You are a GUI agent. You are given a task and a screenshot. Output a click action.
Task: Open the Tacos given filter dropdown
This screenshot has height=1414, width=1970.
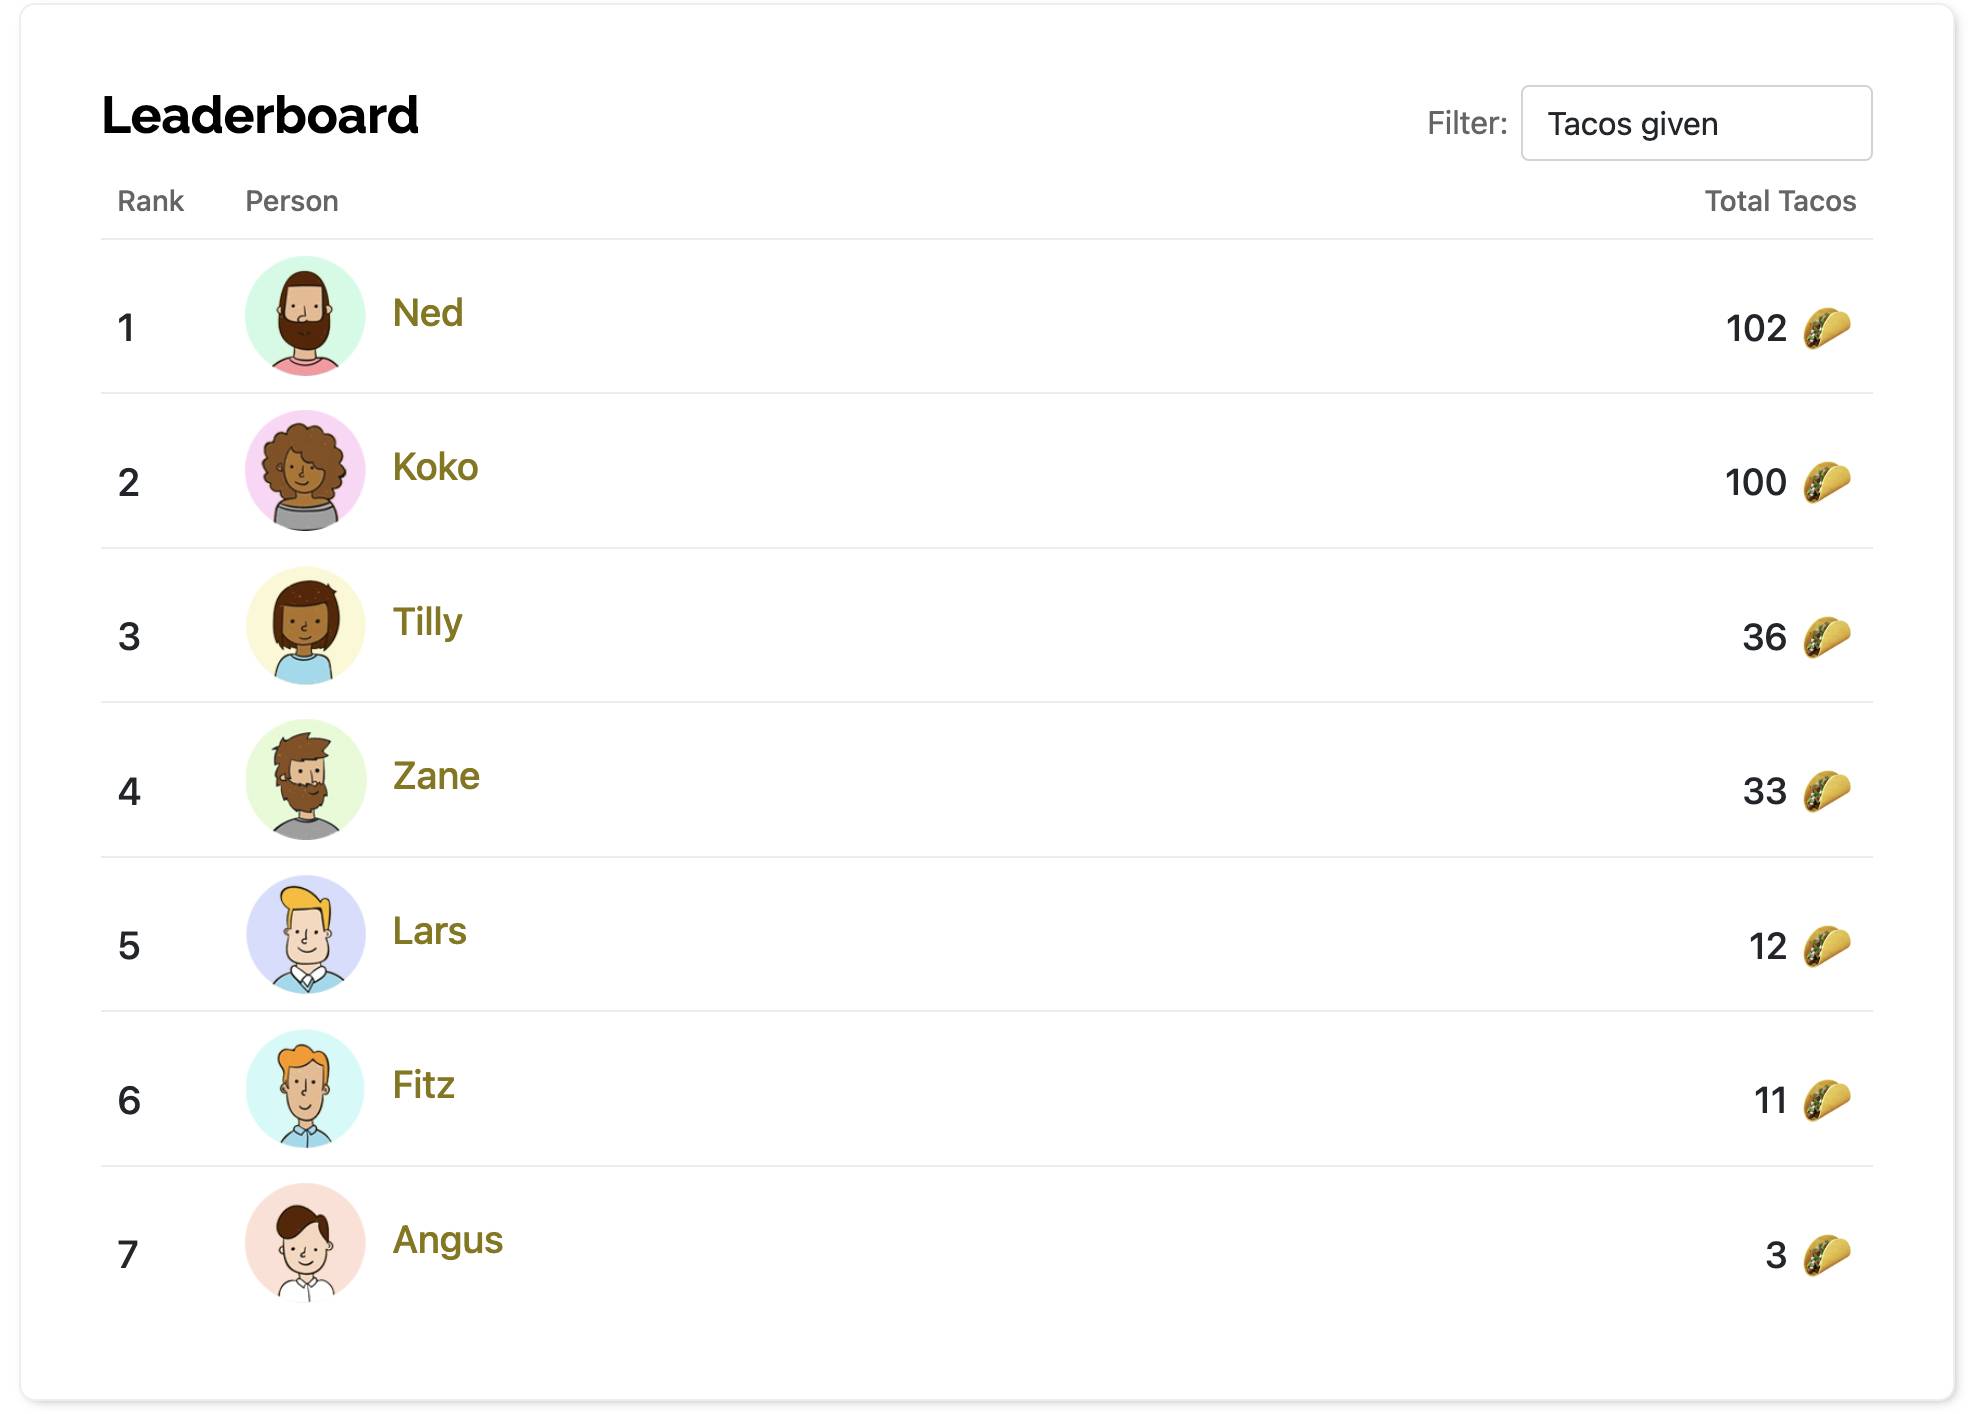pos(1697,123)
